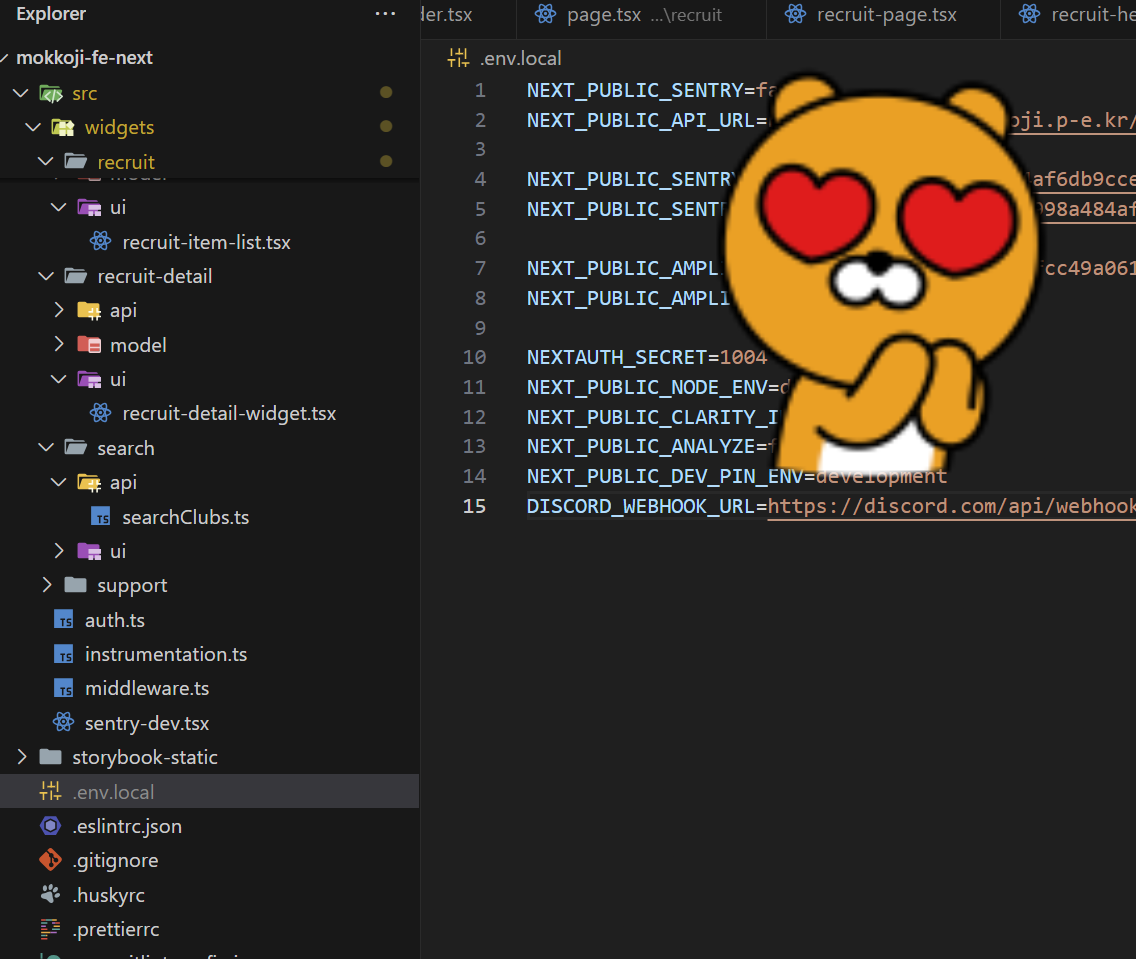Collapse mokkoji-fe-next project root
Image resolution: width=1136 pixels, height=959 pixels.
[4, 57]
